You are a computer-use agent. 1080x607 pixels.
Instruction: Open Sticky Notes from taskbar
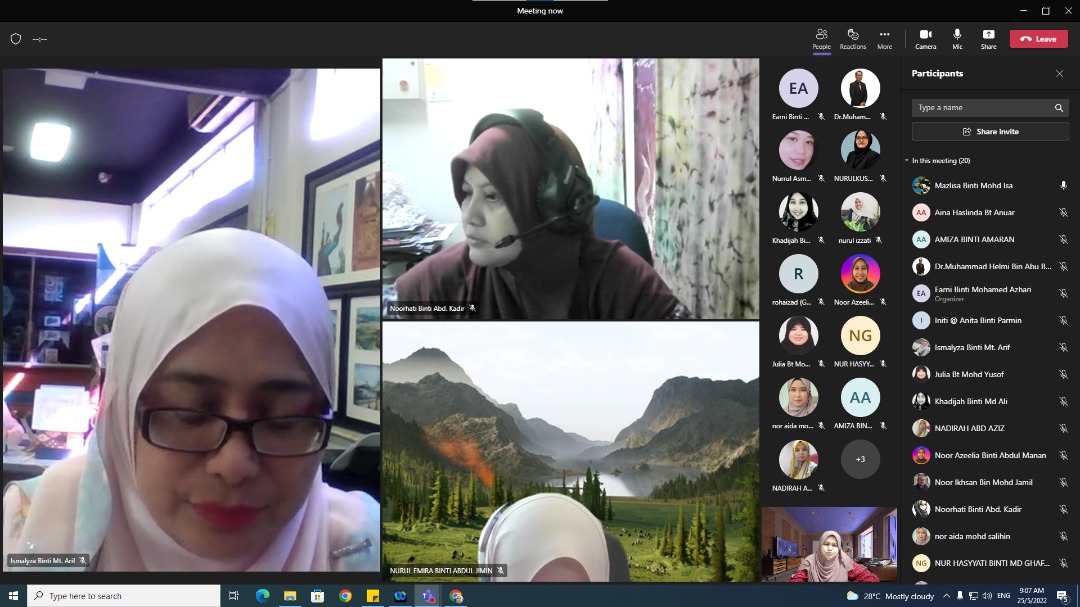[373, 595]
